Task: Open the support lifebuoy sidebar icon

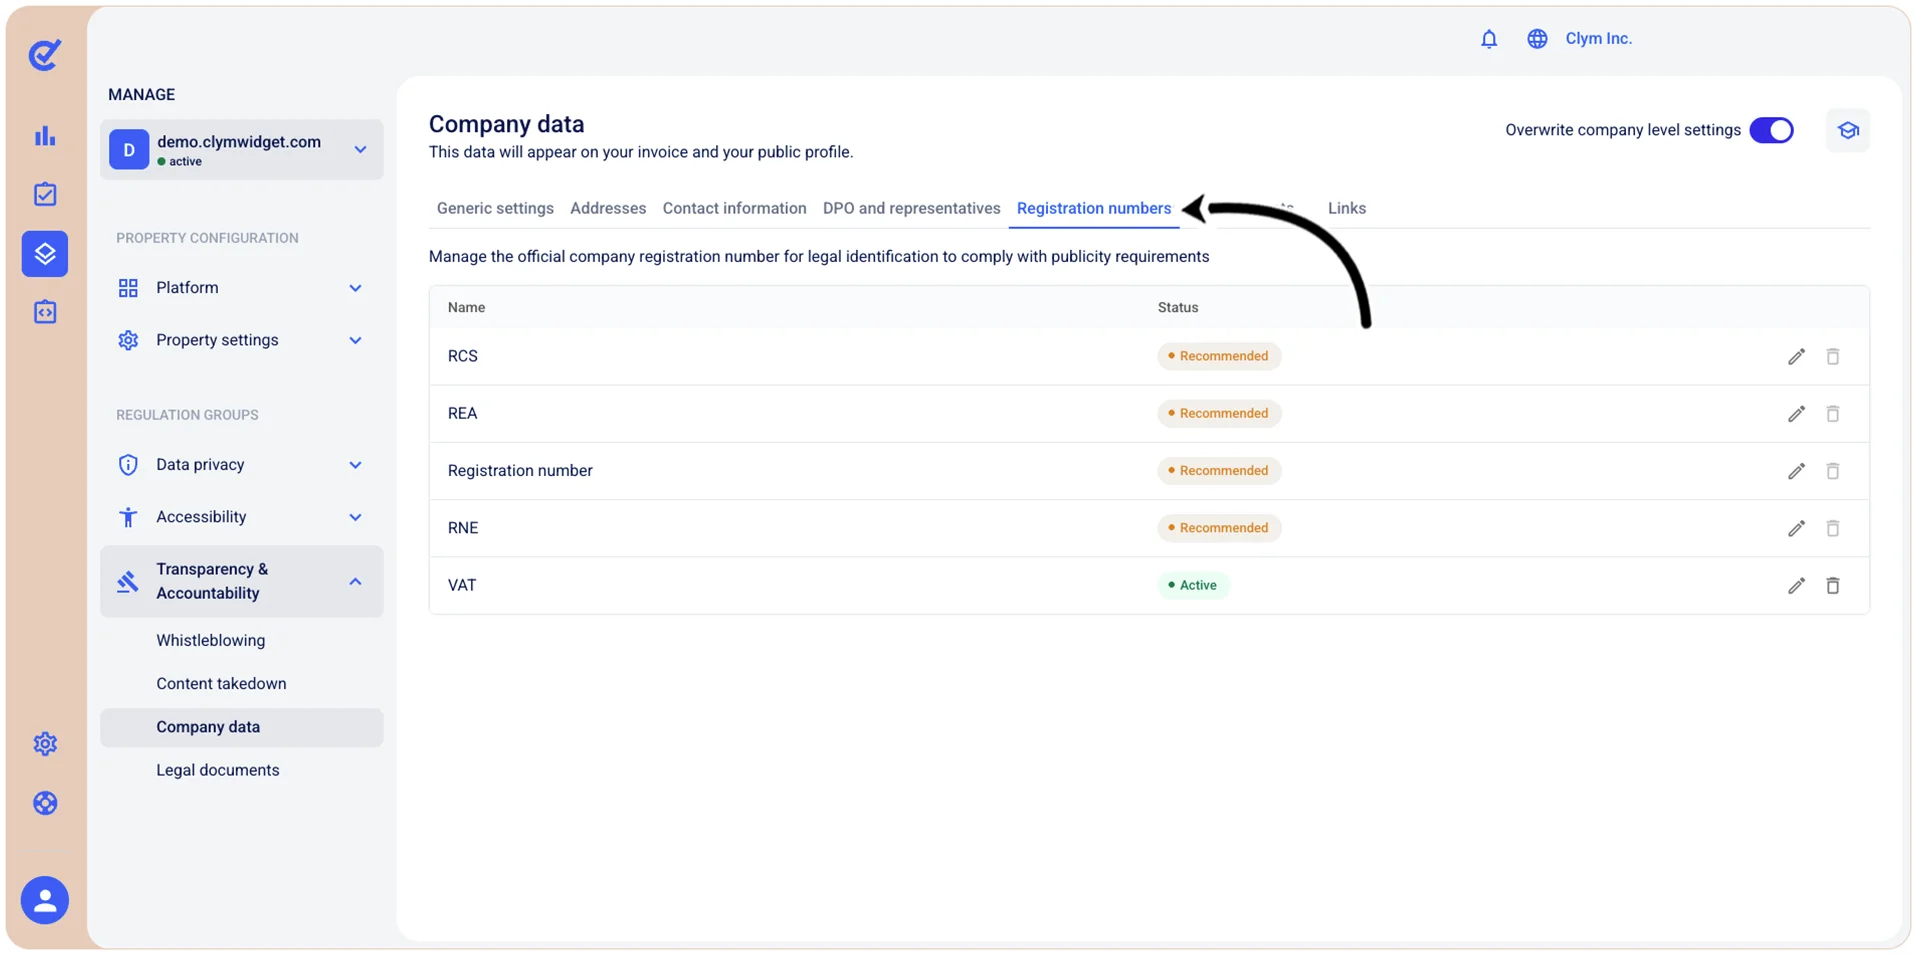Action: 45,803
